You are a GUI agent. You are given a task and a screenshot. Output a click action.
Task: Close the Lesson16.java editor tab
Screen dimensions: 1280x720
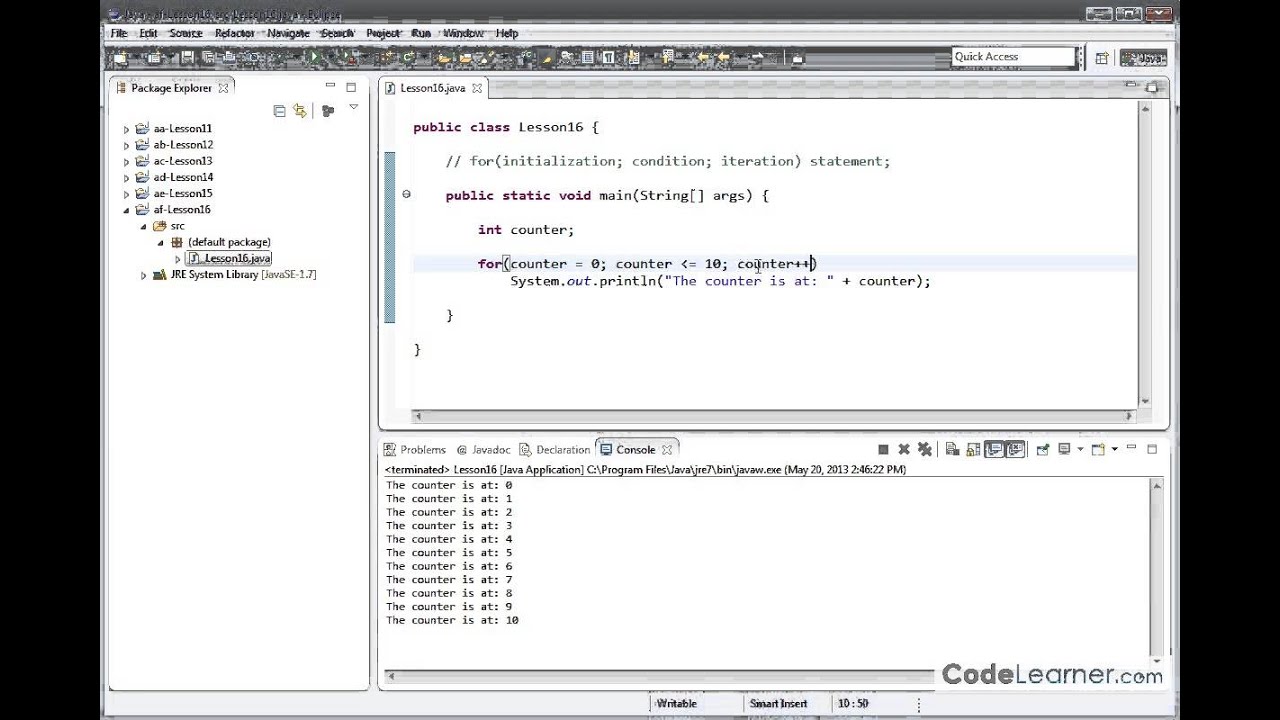[x=477, y=88]
